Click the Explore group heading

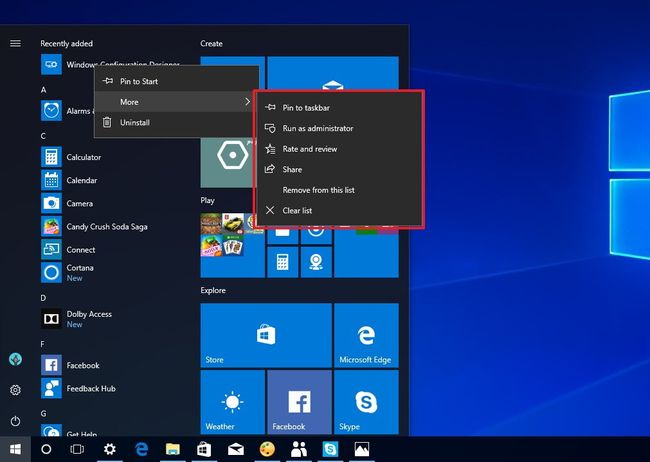tap(213, 290)
